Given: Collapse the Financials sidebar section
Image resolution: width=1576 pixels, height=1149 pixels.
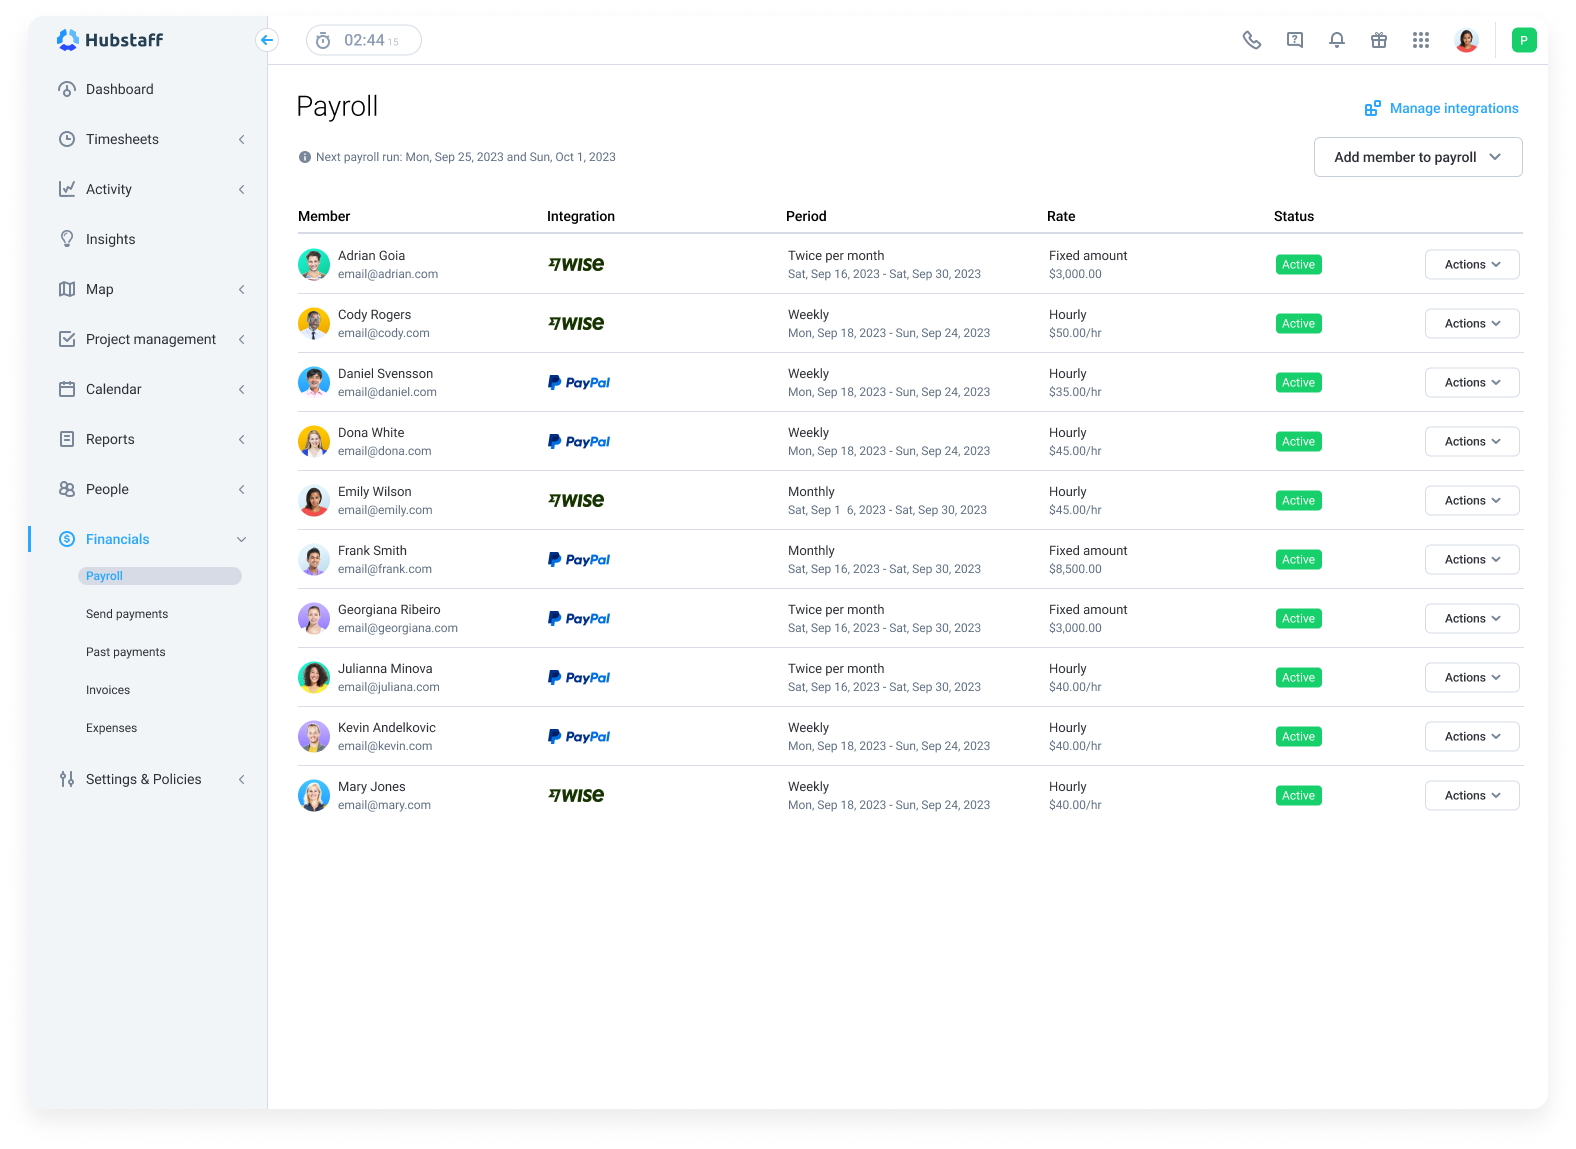Looking at the screenshot, I should pyautogui.click(x=150, y=539).
